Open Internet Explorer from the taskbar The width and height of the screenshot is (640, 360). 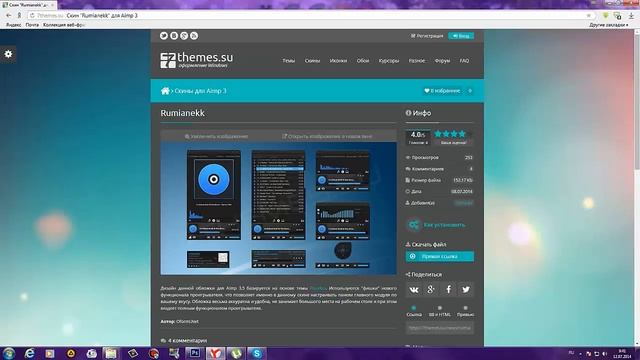[x=29, y=353]
